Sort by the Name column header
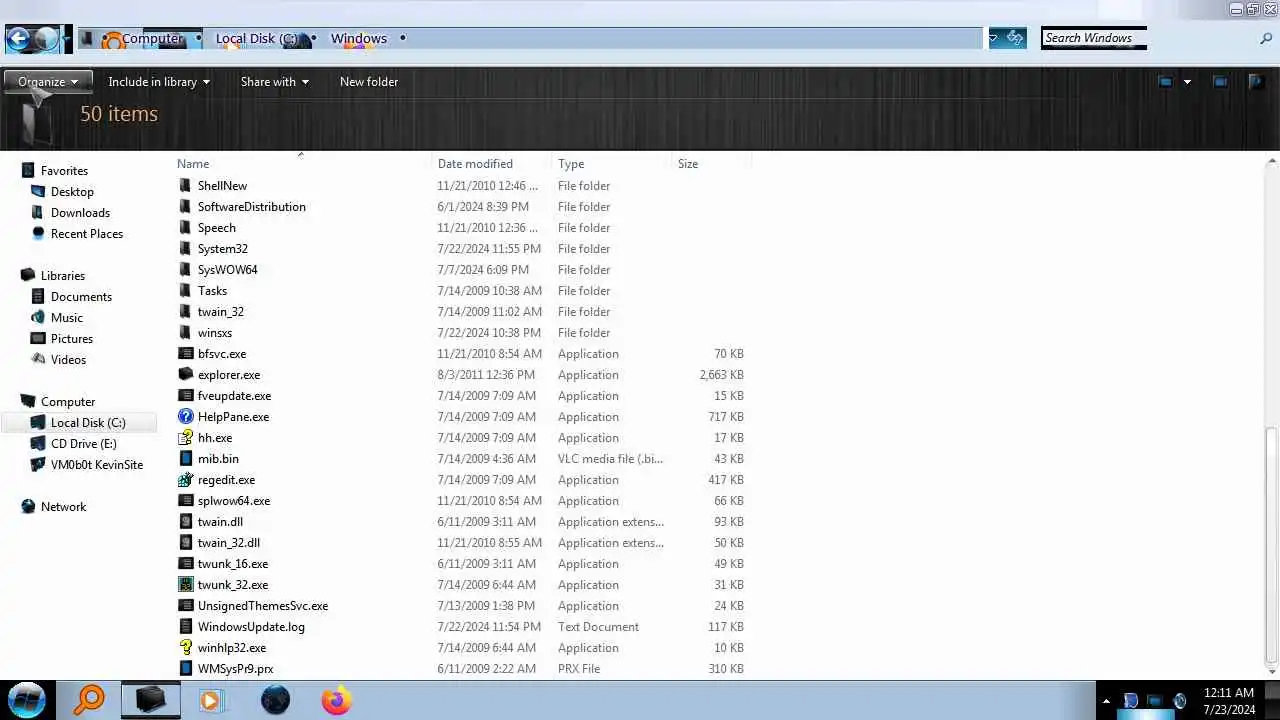This screenshot has width=1280, height=720. click(x=193, y=164)
